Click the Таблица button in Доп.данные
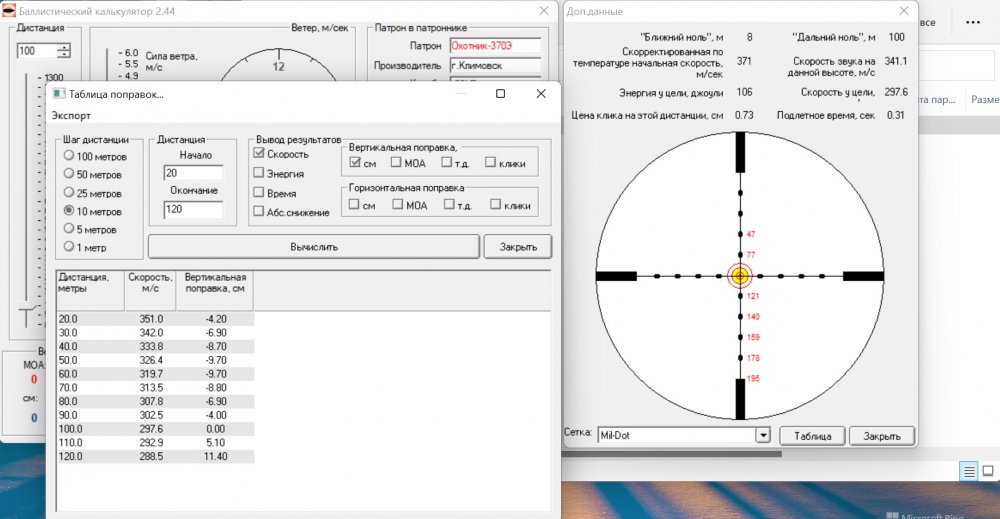The width and height of the screenshot is (1000, 519). [812, 436]
